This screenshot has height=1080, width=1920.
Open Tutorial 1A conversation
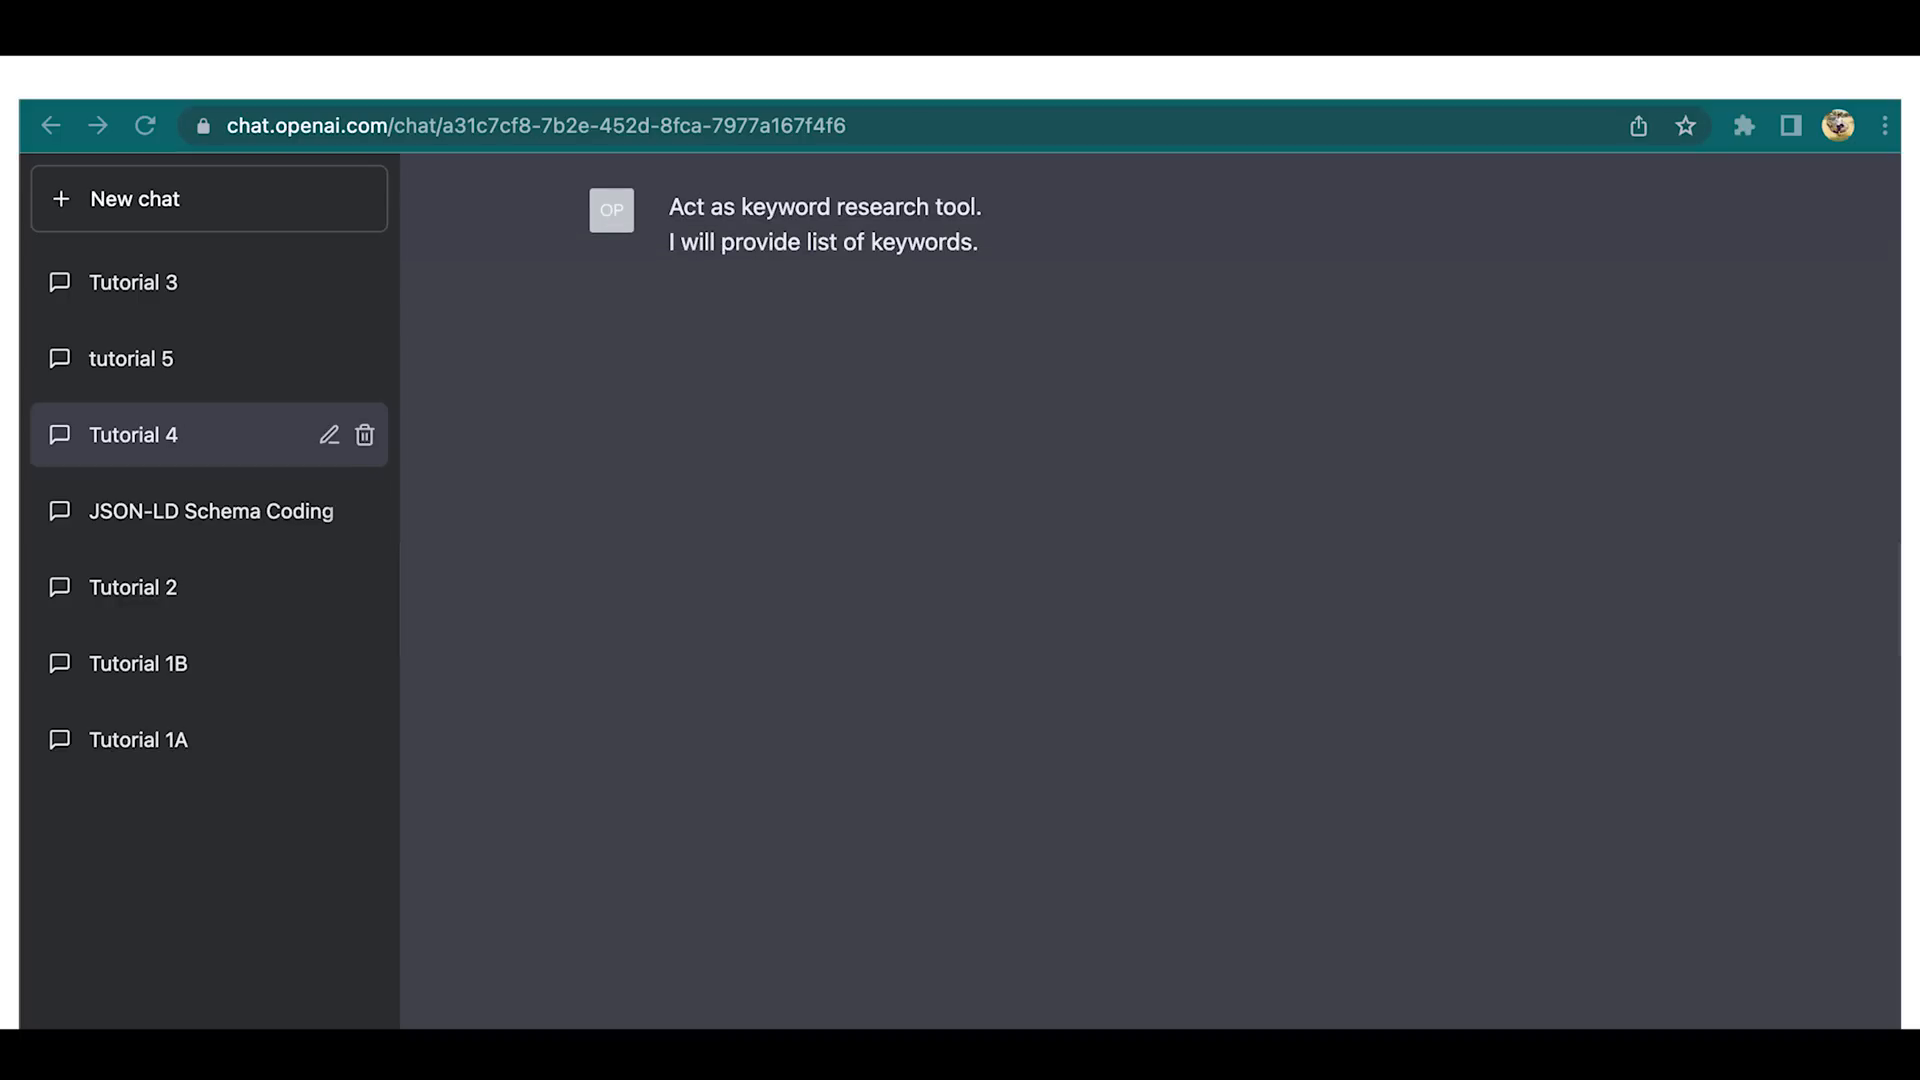click(x=138, y=740)
